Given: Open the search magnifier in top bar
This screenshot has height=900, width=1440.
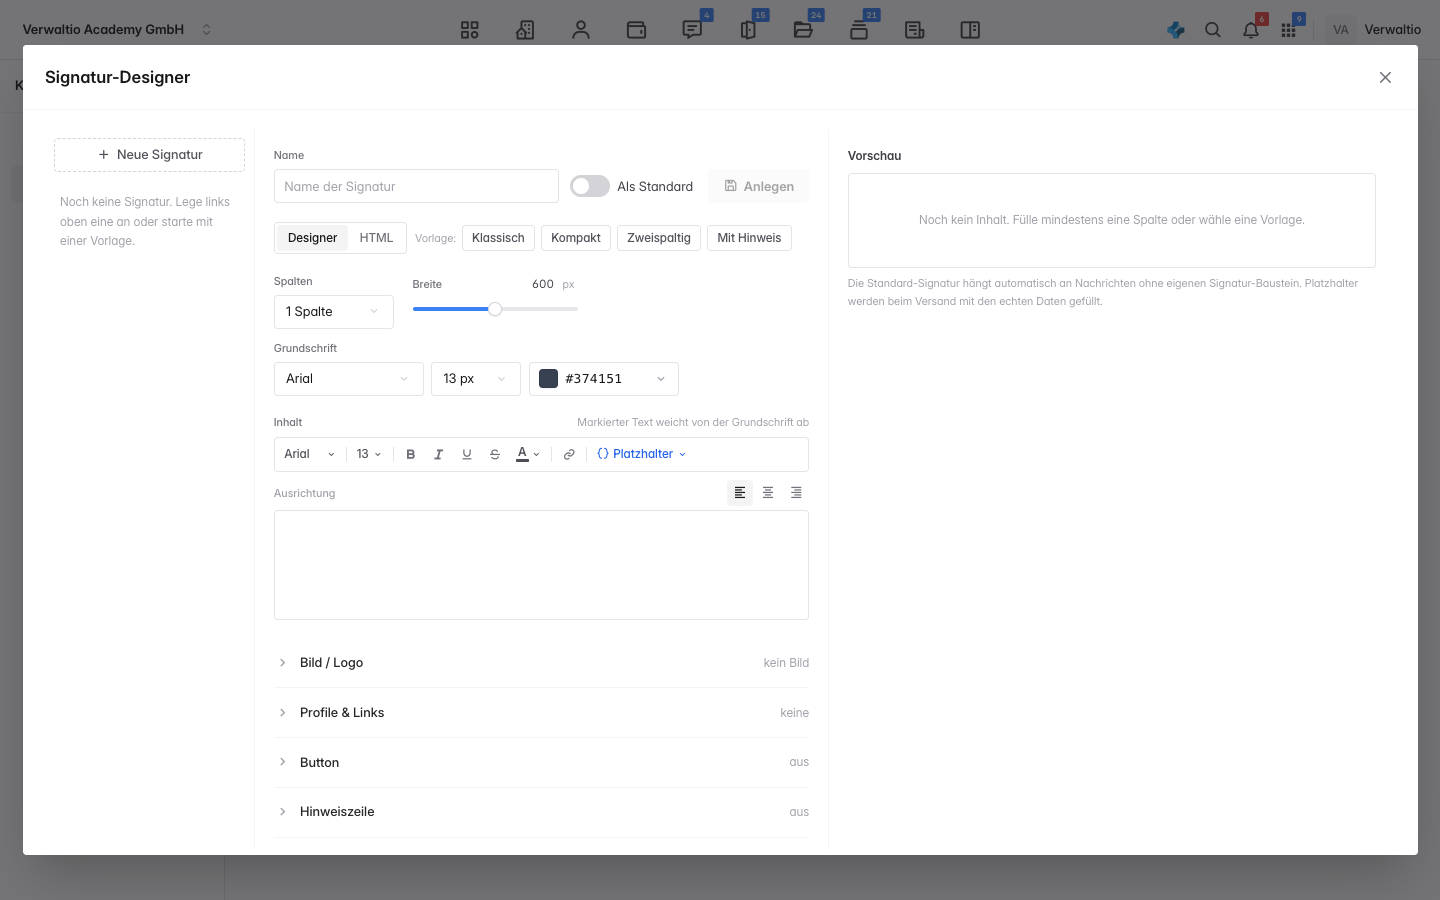Looking at the screenshot, I should click(1213, 30).
